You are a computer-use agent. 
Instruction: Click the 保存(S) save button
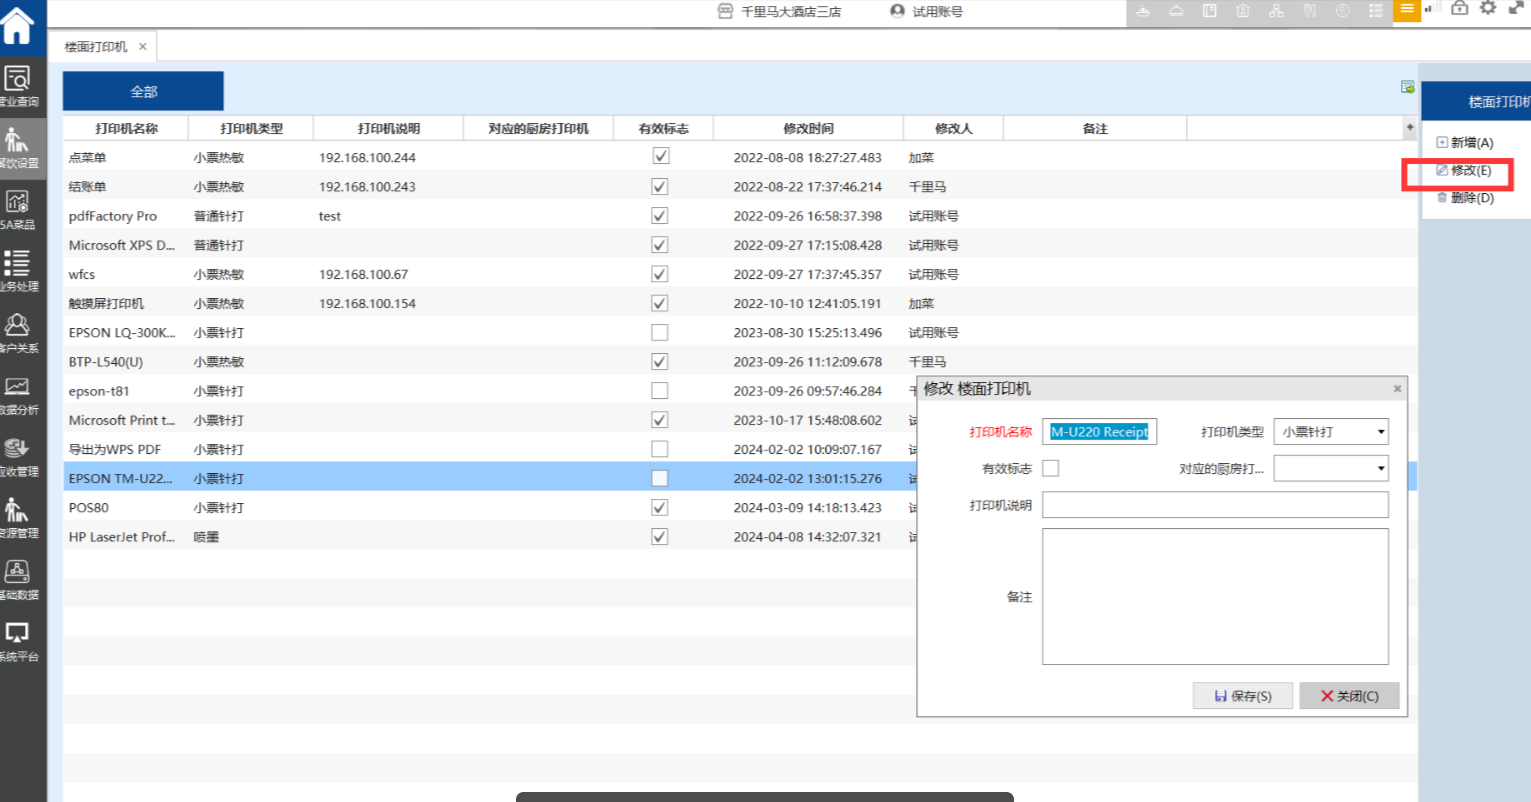tap(1242, 696)
